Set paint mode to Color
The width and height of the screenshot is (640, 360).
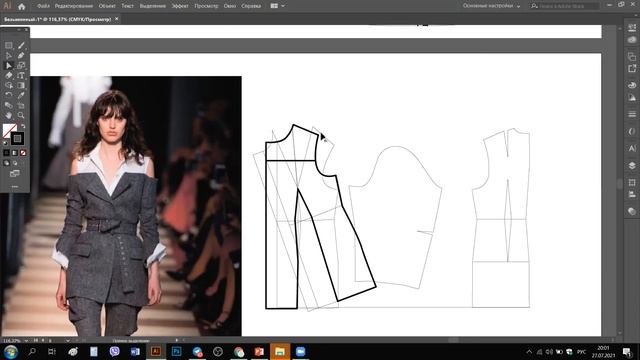6,153
